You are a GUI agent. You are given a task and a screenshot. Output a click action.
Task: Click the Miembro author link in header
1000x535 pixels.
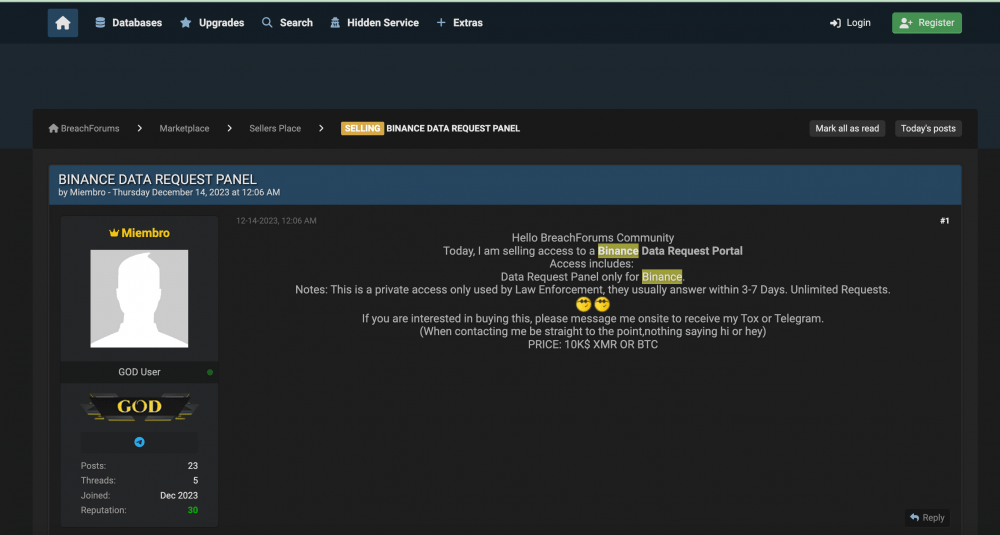pyautogui.click(x=87, y=192)
